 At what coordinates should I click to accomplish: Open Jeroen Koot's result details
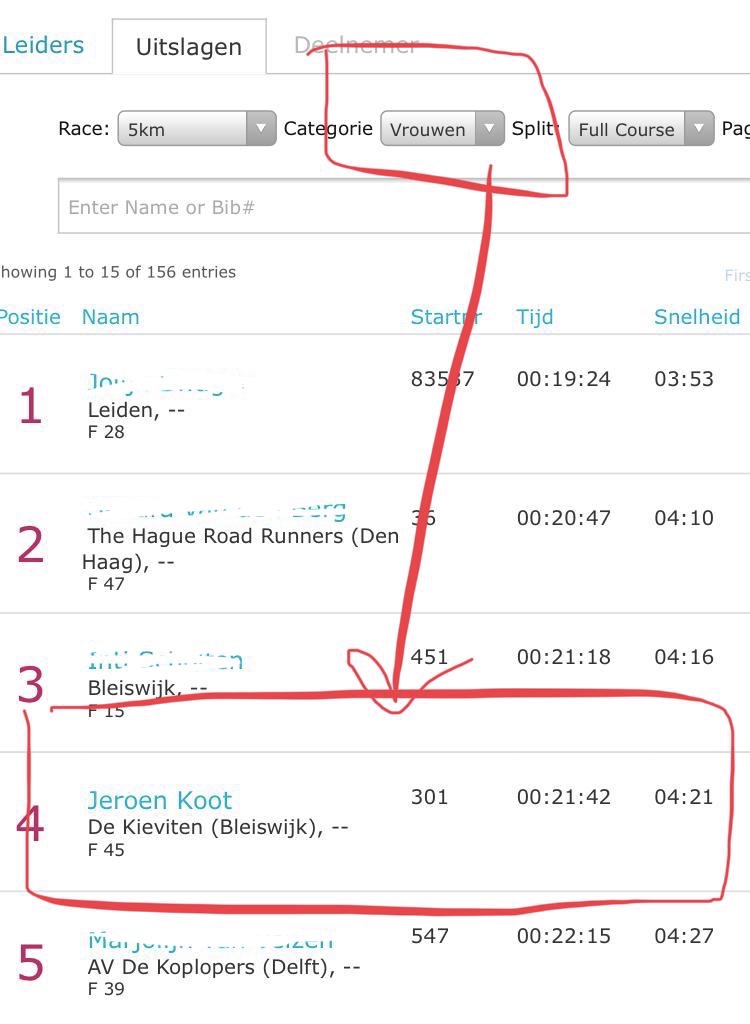(160, 801)
